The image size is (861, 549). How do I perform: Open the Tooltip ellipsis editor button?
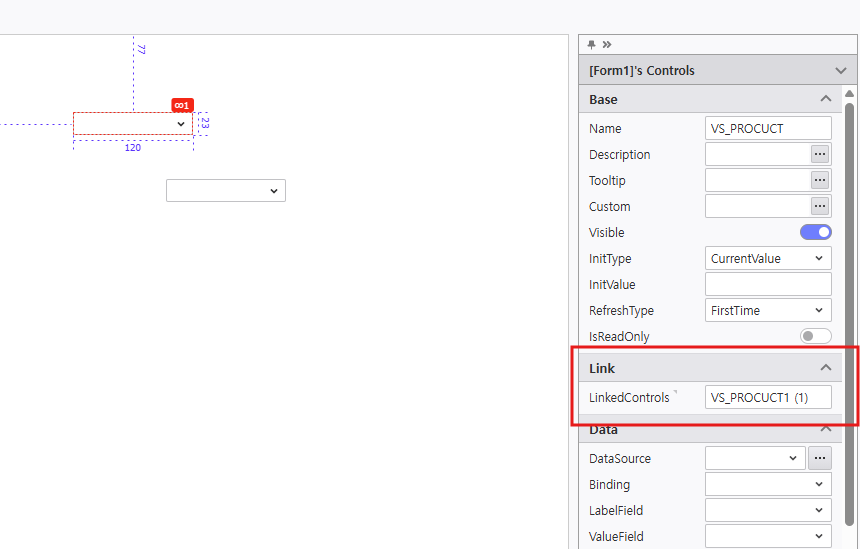point(820,180)
